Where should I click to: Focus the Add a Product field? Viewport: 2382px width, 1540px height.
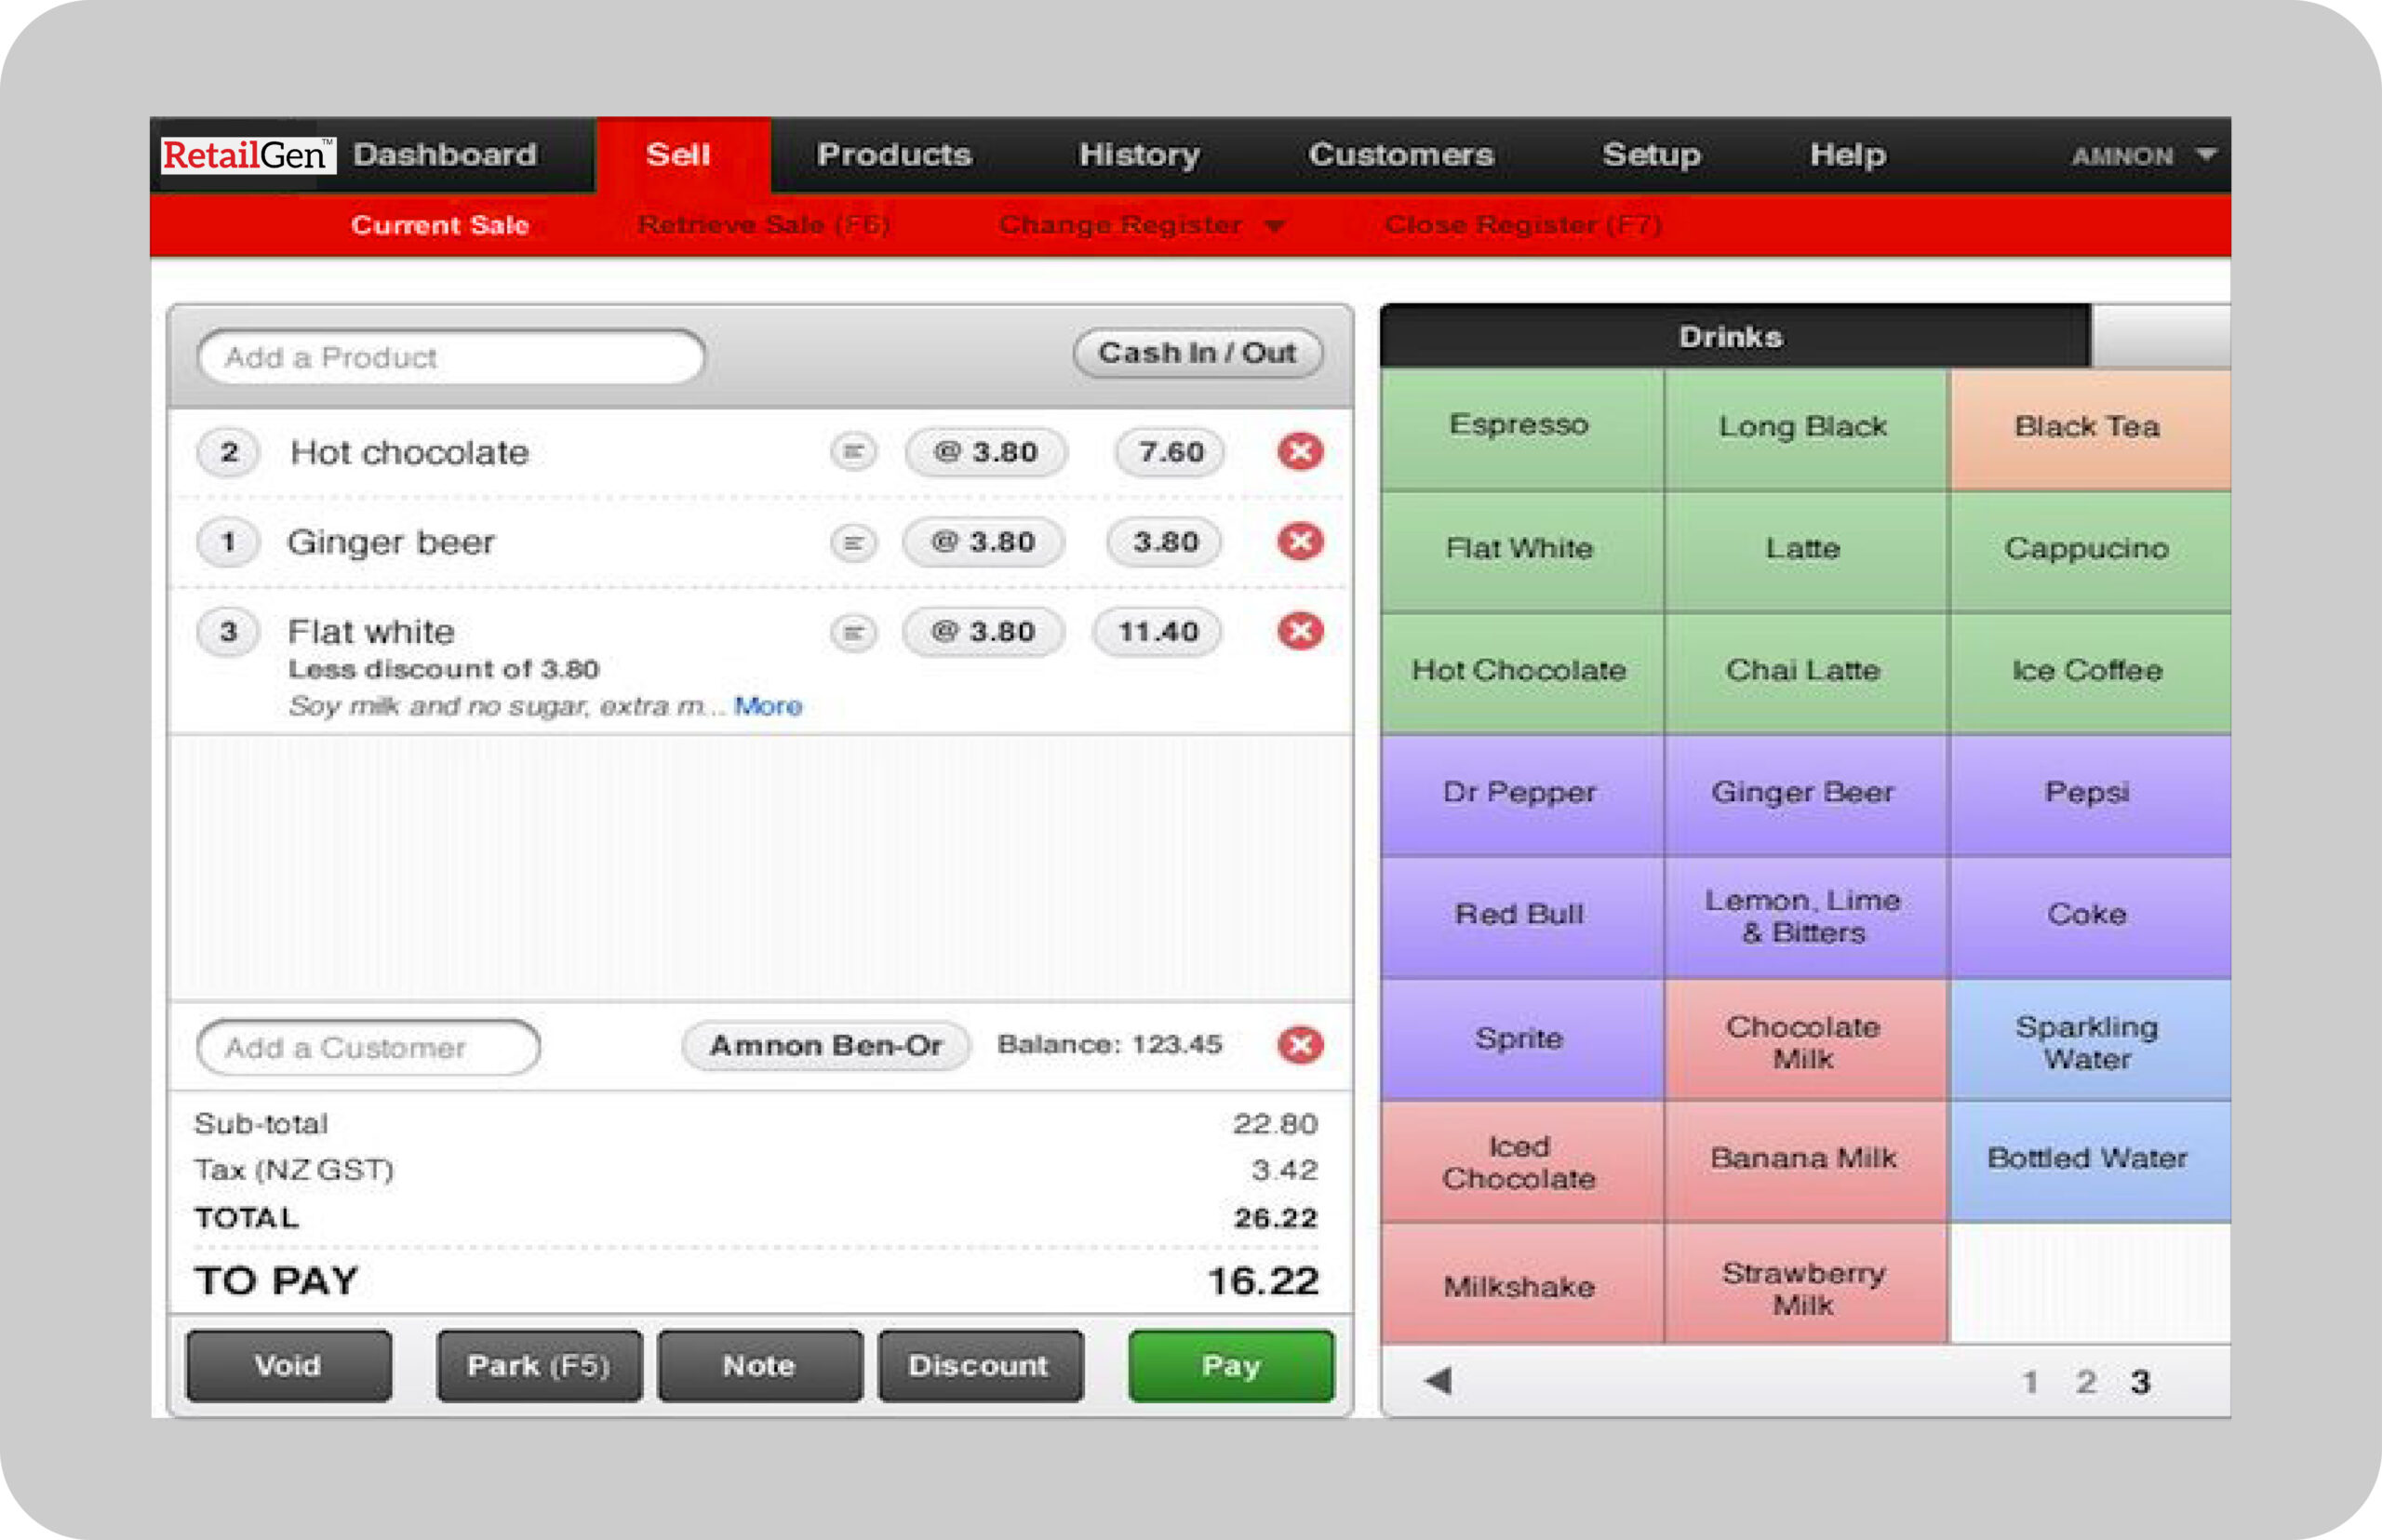(450, 357)
